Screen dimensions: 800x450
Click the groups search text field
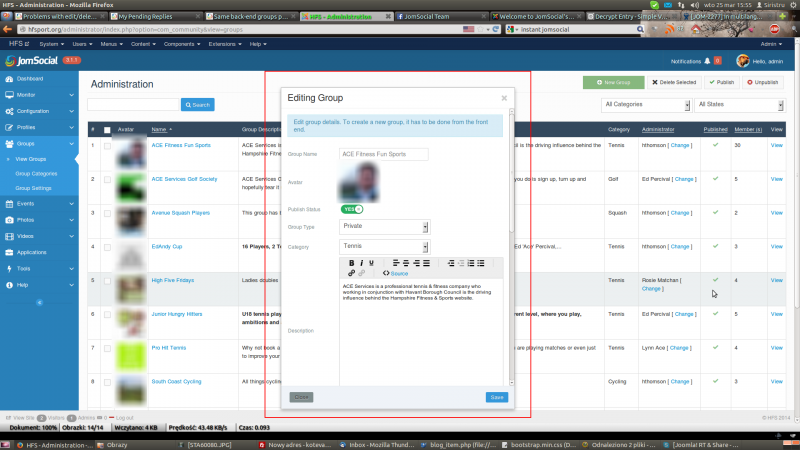133,105
